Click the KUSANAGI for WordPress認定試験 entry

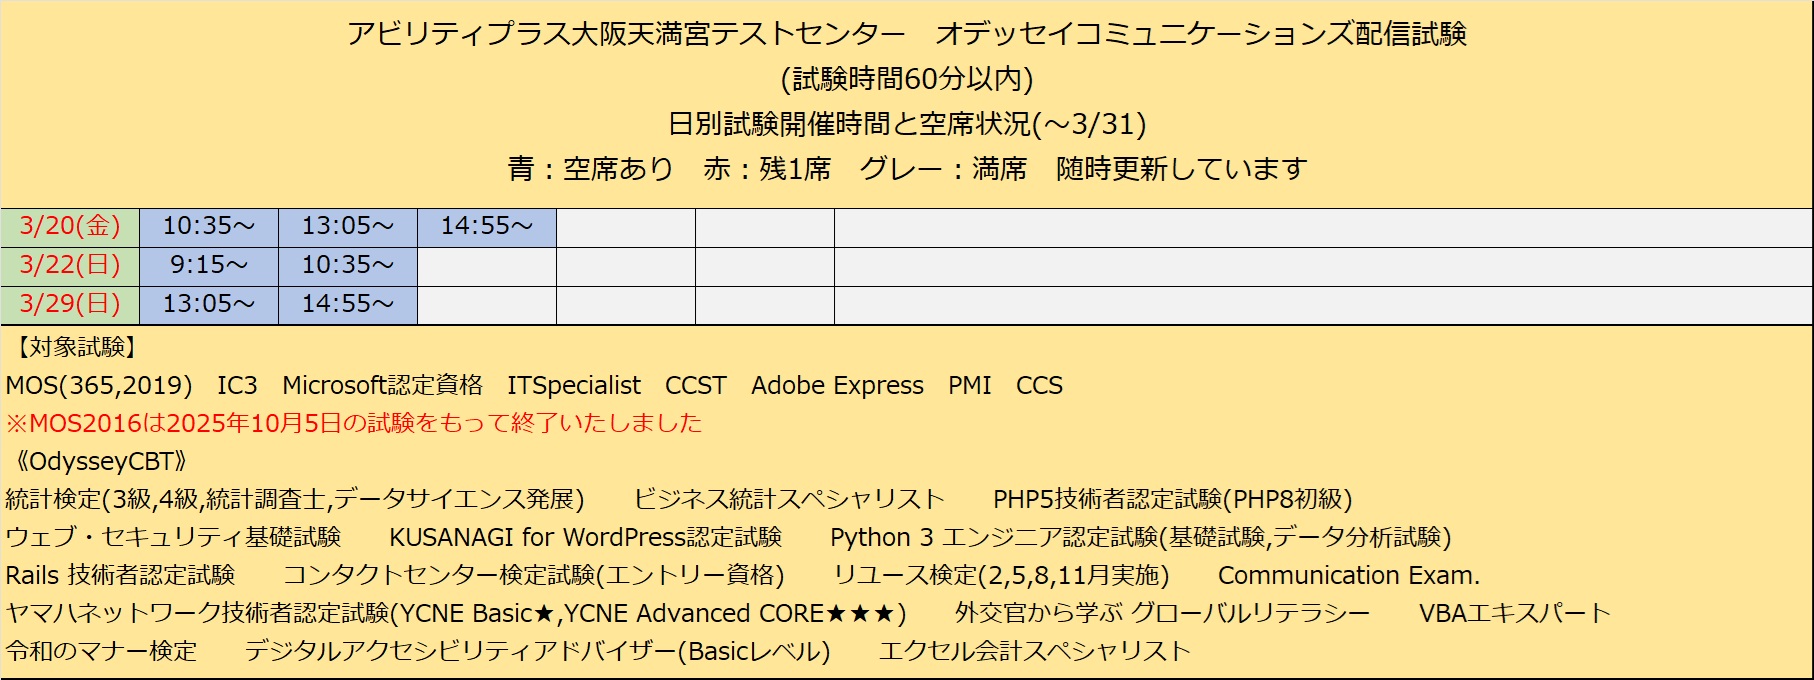point(585,538)
